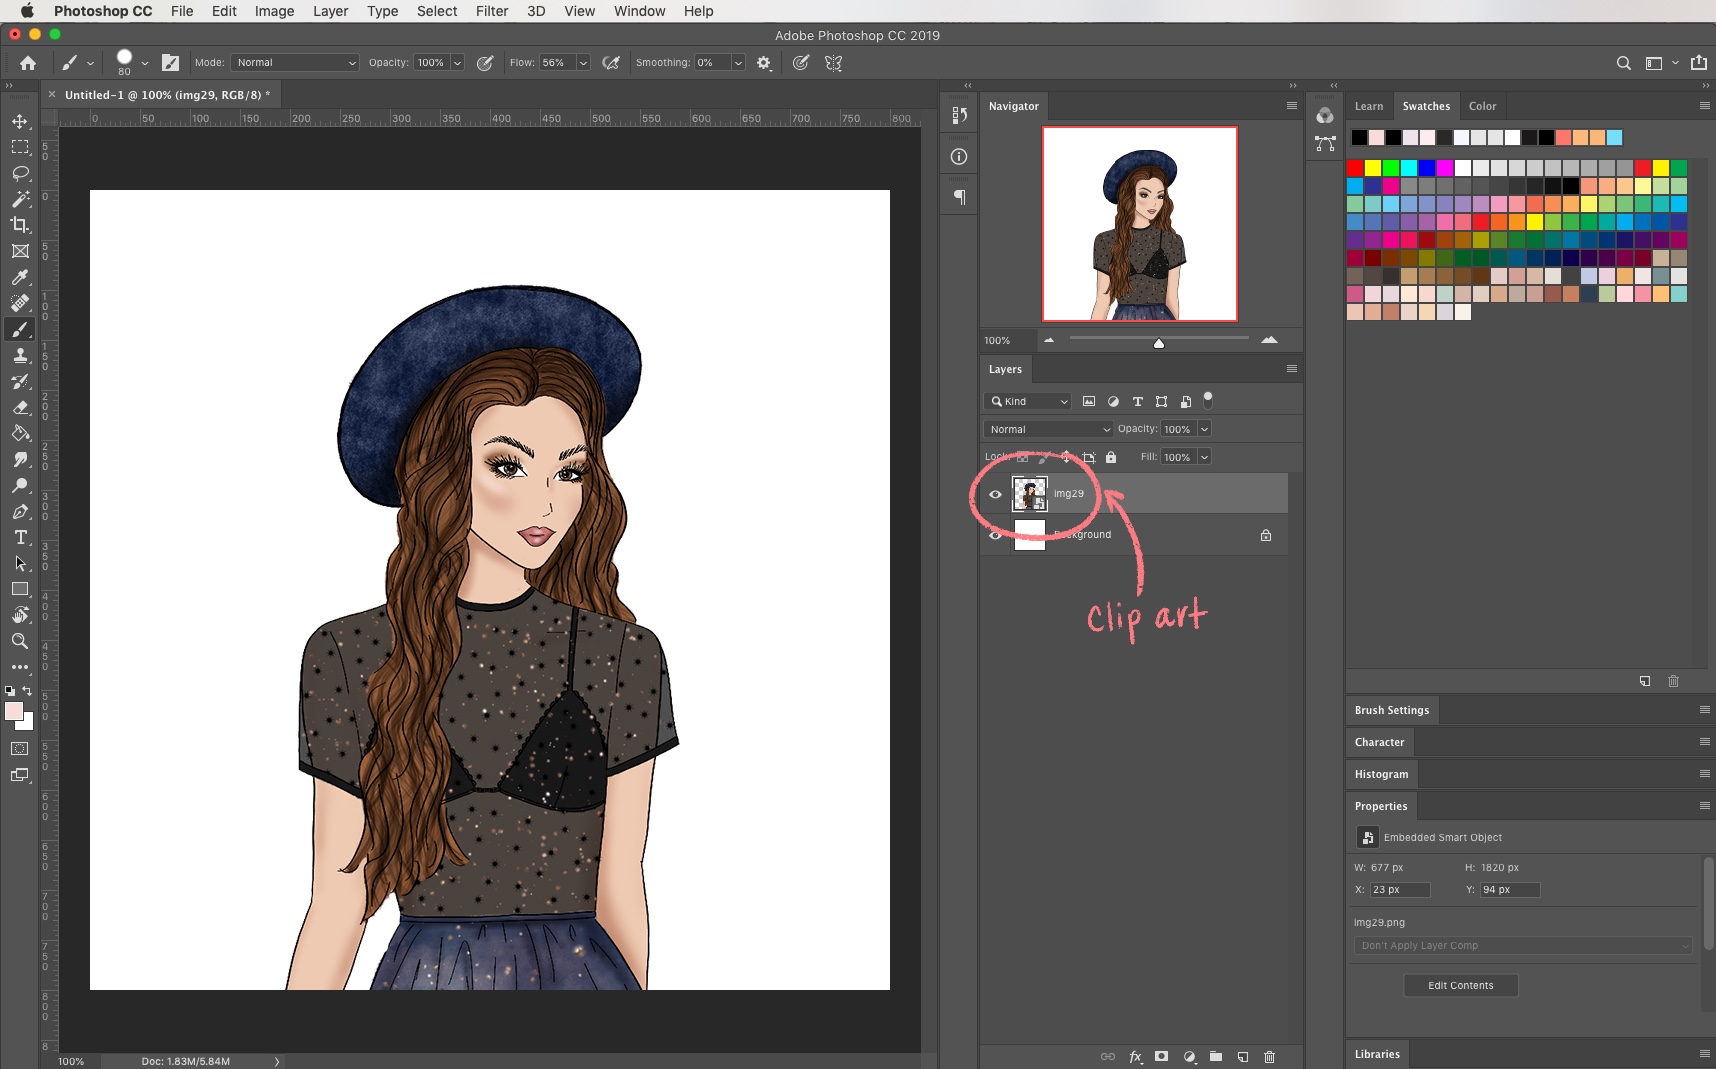Select the img29 layer thumbnail
This screenshot has height=1069, width=1716.
[x=1030, y=494]
